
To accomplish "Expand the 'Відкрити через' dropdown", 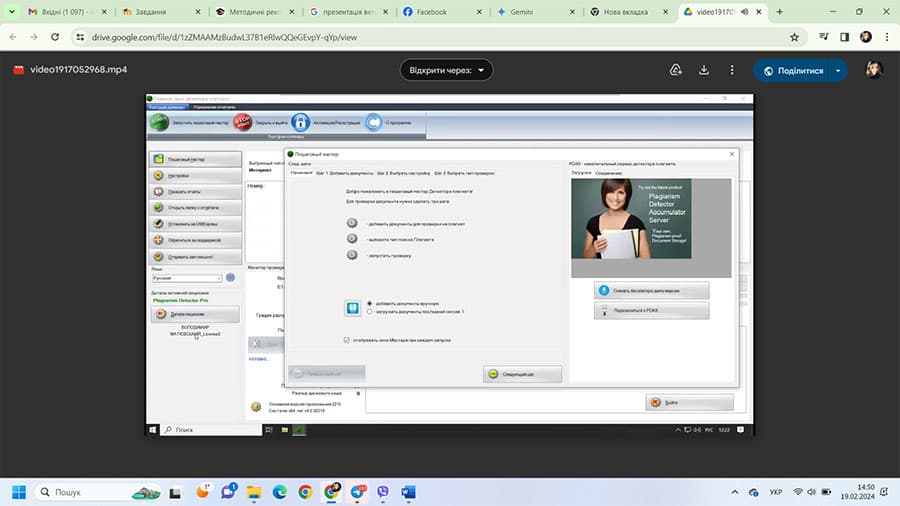I will click(446, 70).
